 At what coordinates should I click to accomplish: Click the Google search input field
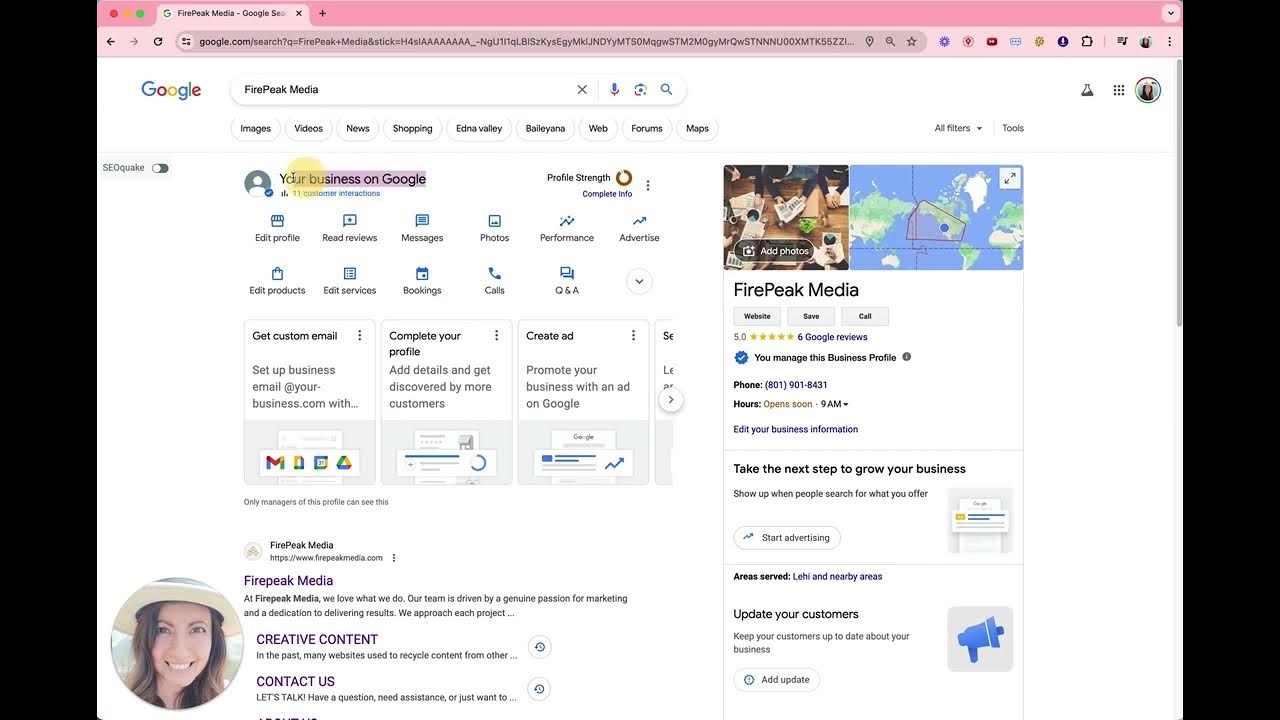[405, 89]
